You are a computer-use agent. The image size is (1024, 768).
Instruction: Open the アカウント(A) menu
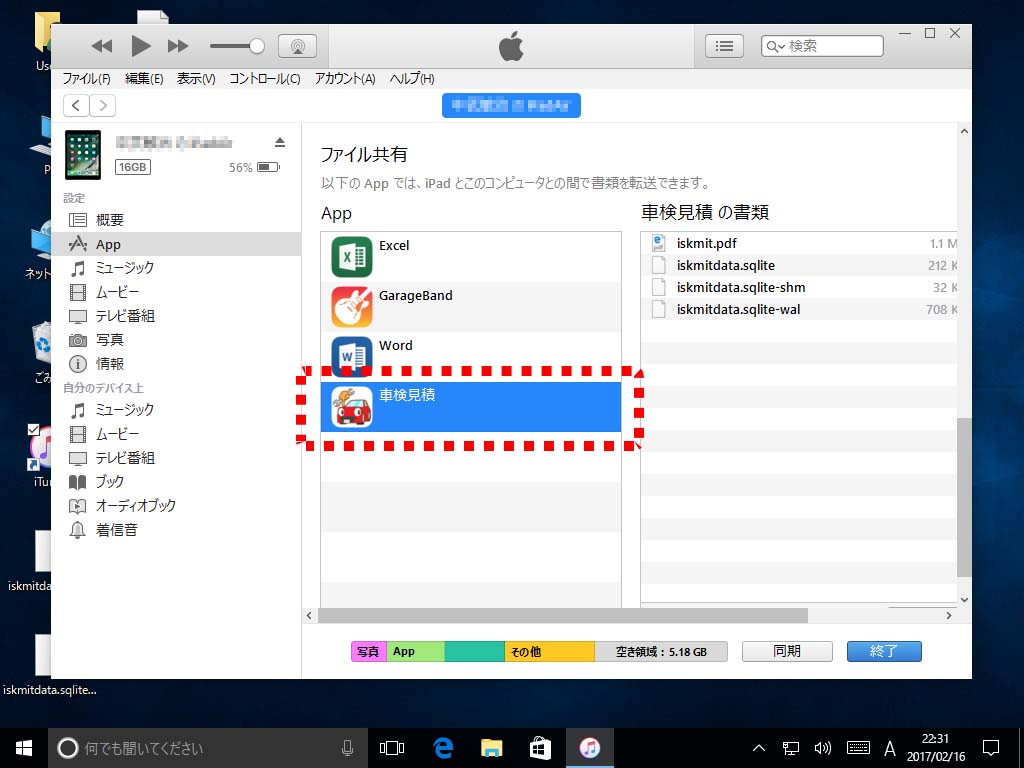[344, 79]
